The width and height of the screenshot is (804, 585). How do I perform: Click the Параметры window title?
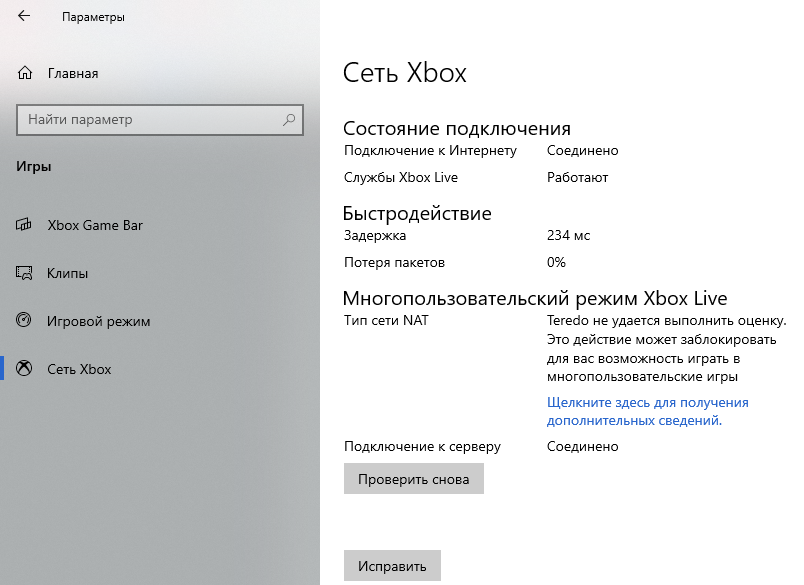93,17
